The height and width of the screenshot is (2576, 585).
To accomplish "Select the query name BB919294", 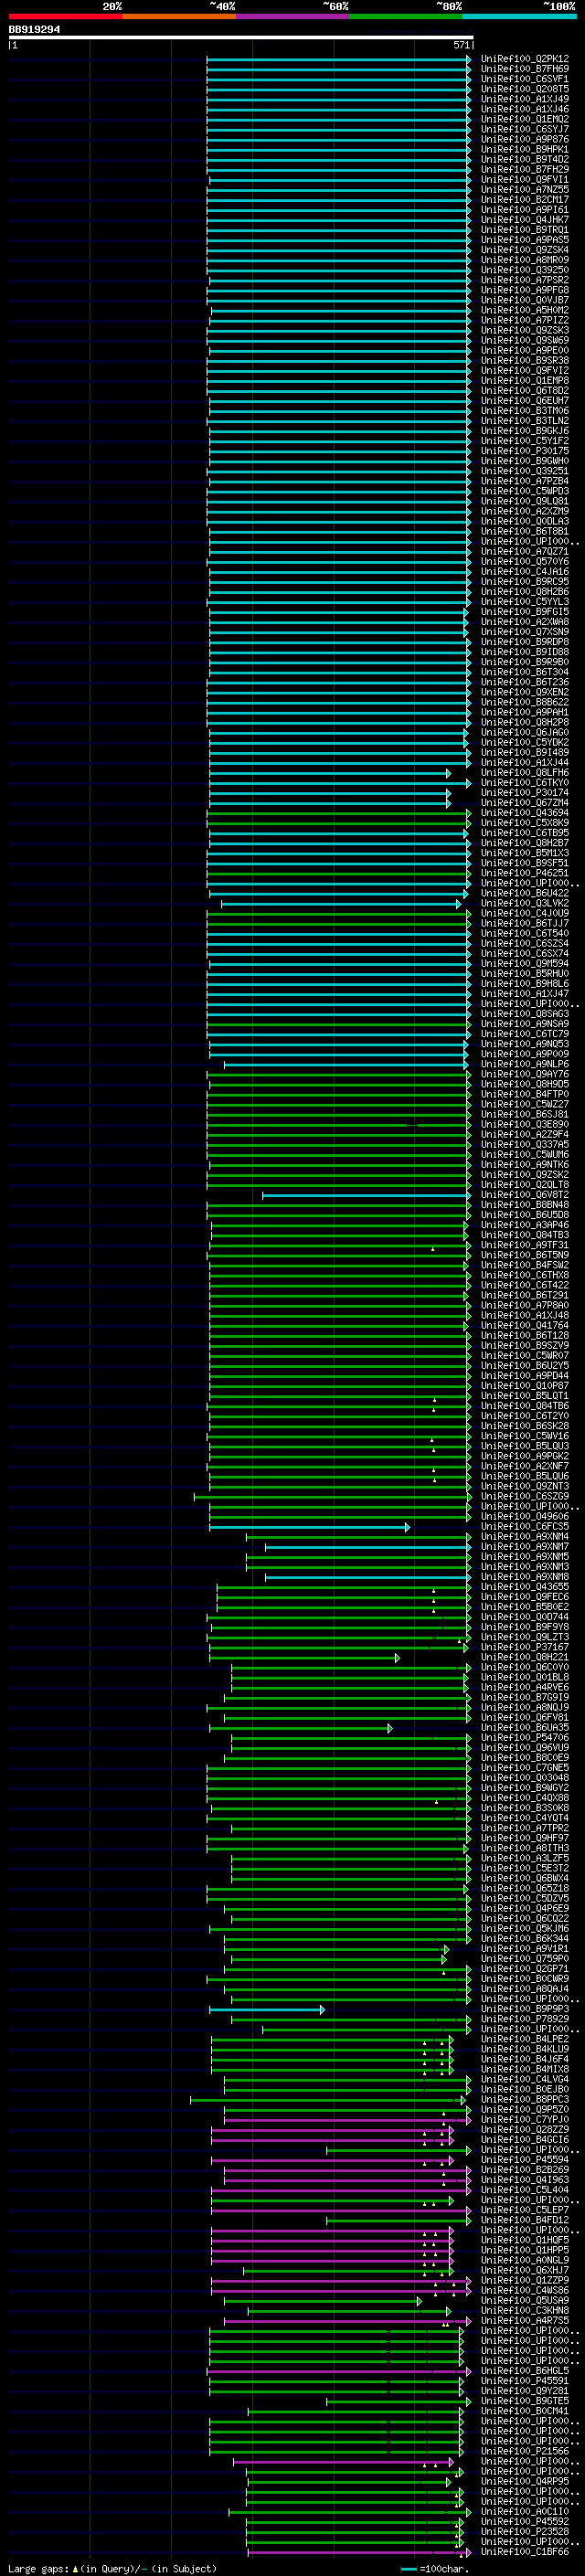I will 34,30.
